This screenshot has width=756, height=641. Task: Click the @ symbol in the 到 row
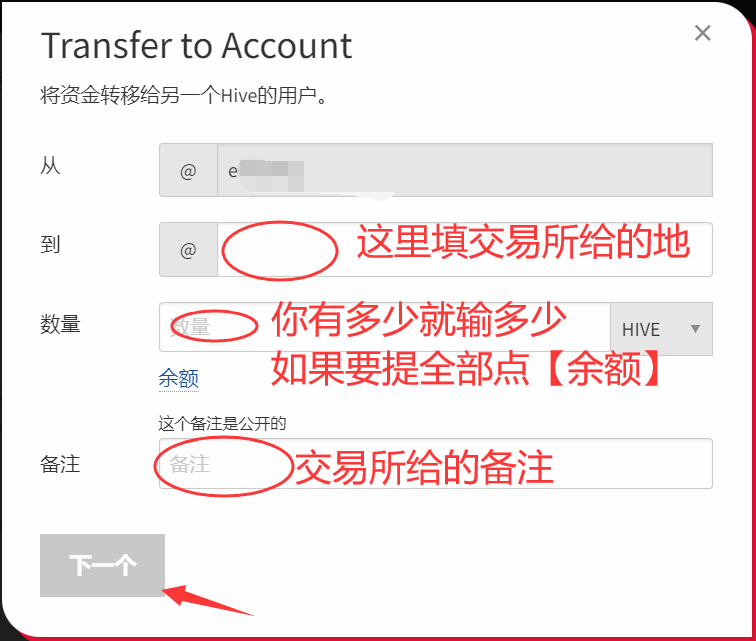(x=188, y=250)
